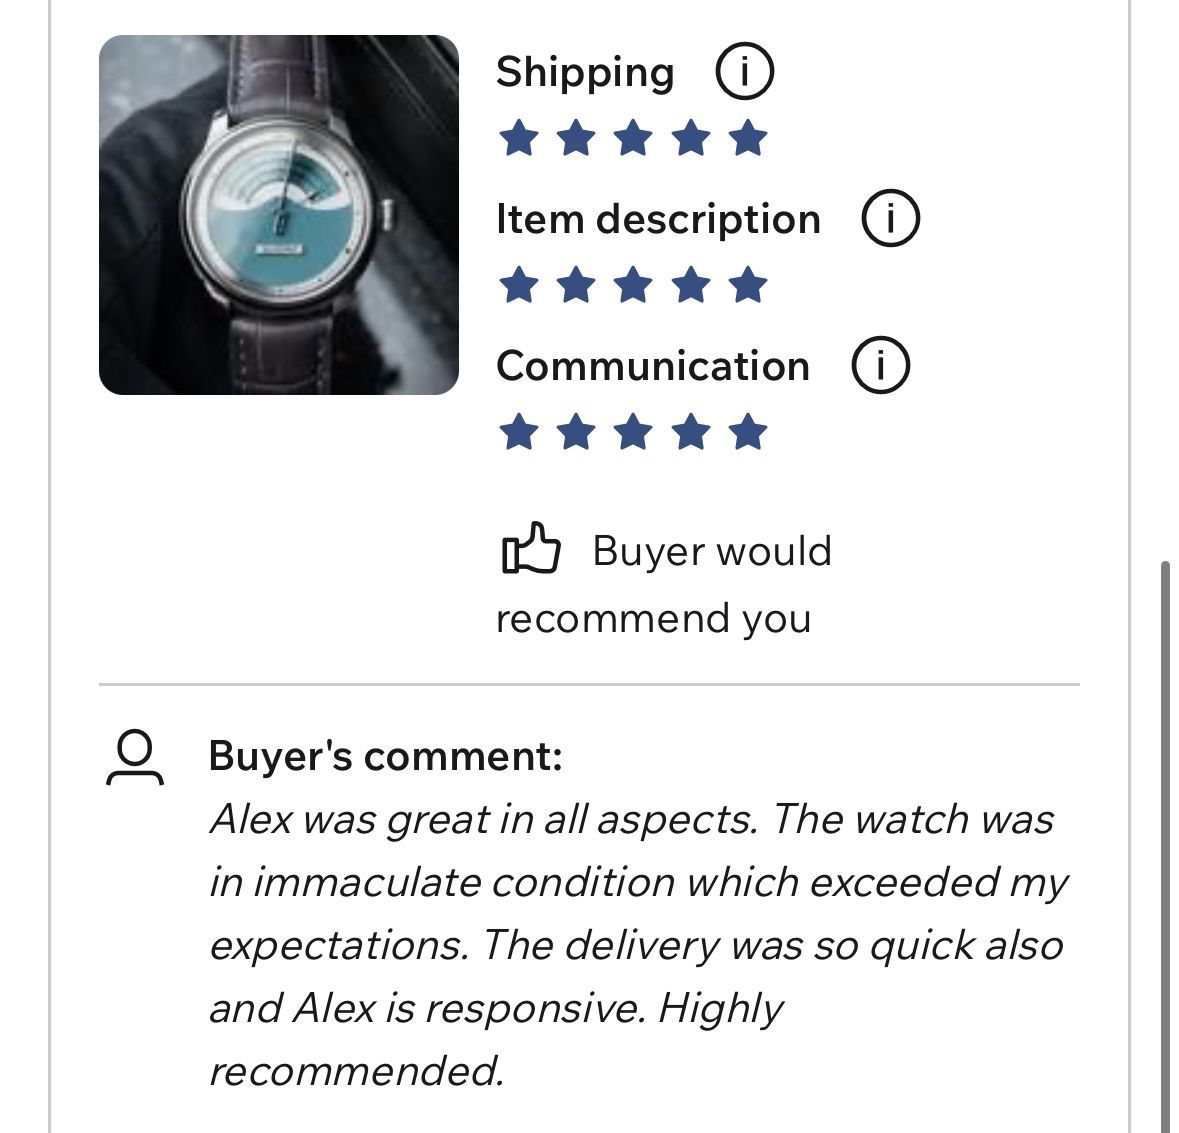The width and height of the screenshot is (1179, 1133).
Task: Click the info icon beside Shipping
Action: (x=744, y=72)
